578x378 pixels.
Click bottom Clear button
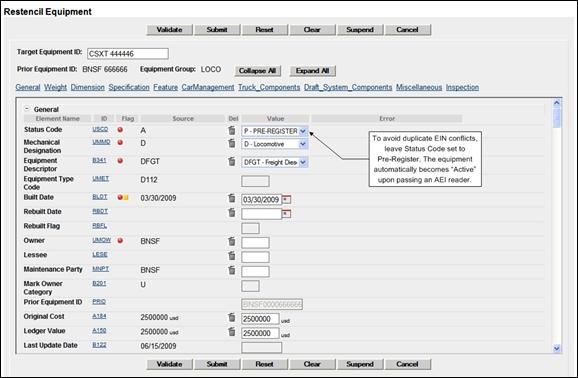[x=312, y=364]
